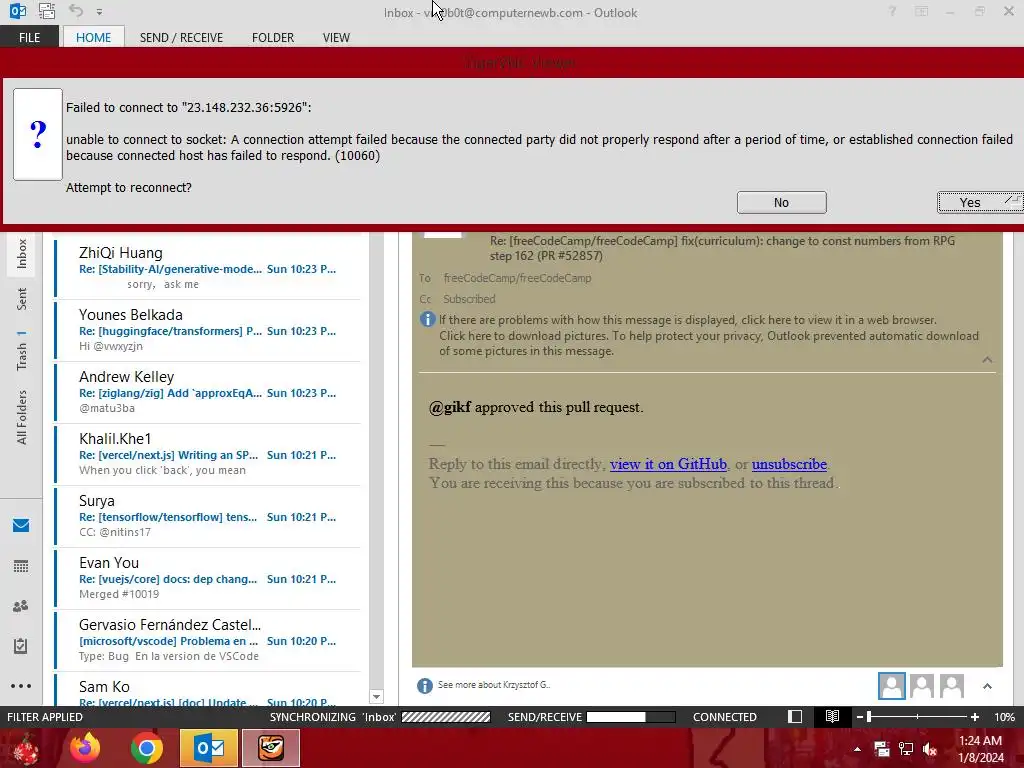The image size is (1024, 768).
Task: Launch Firefox from the taskbar
Action: click(x=85, y=748)
